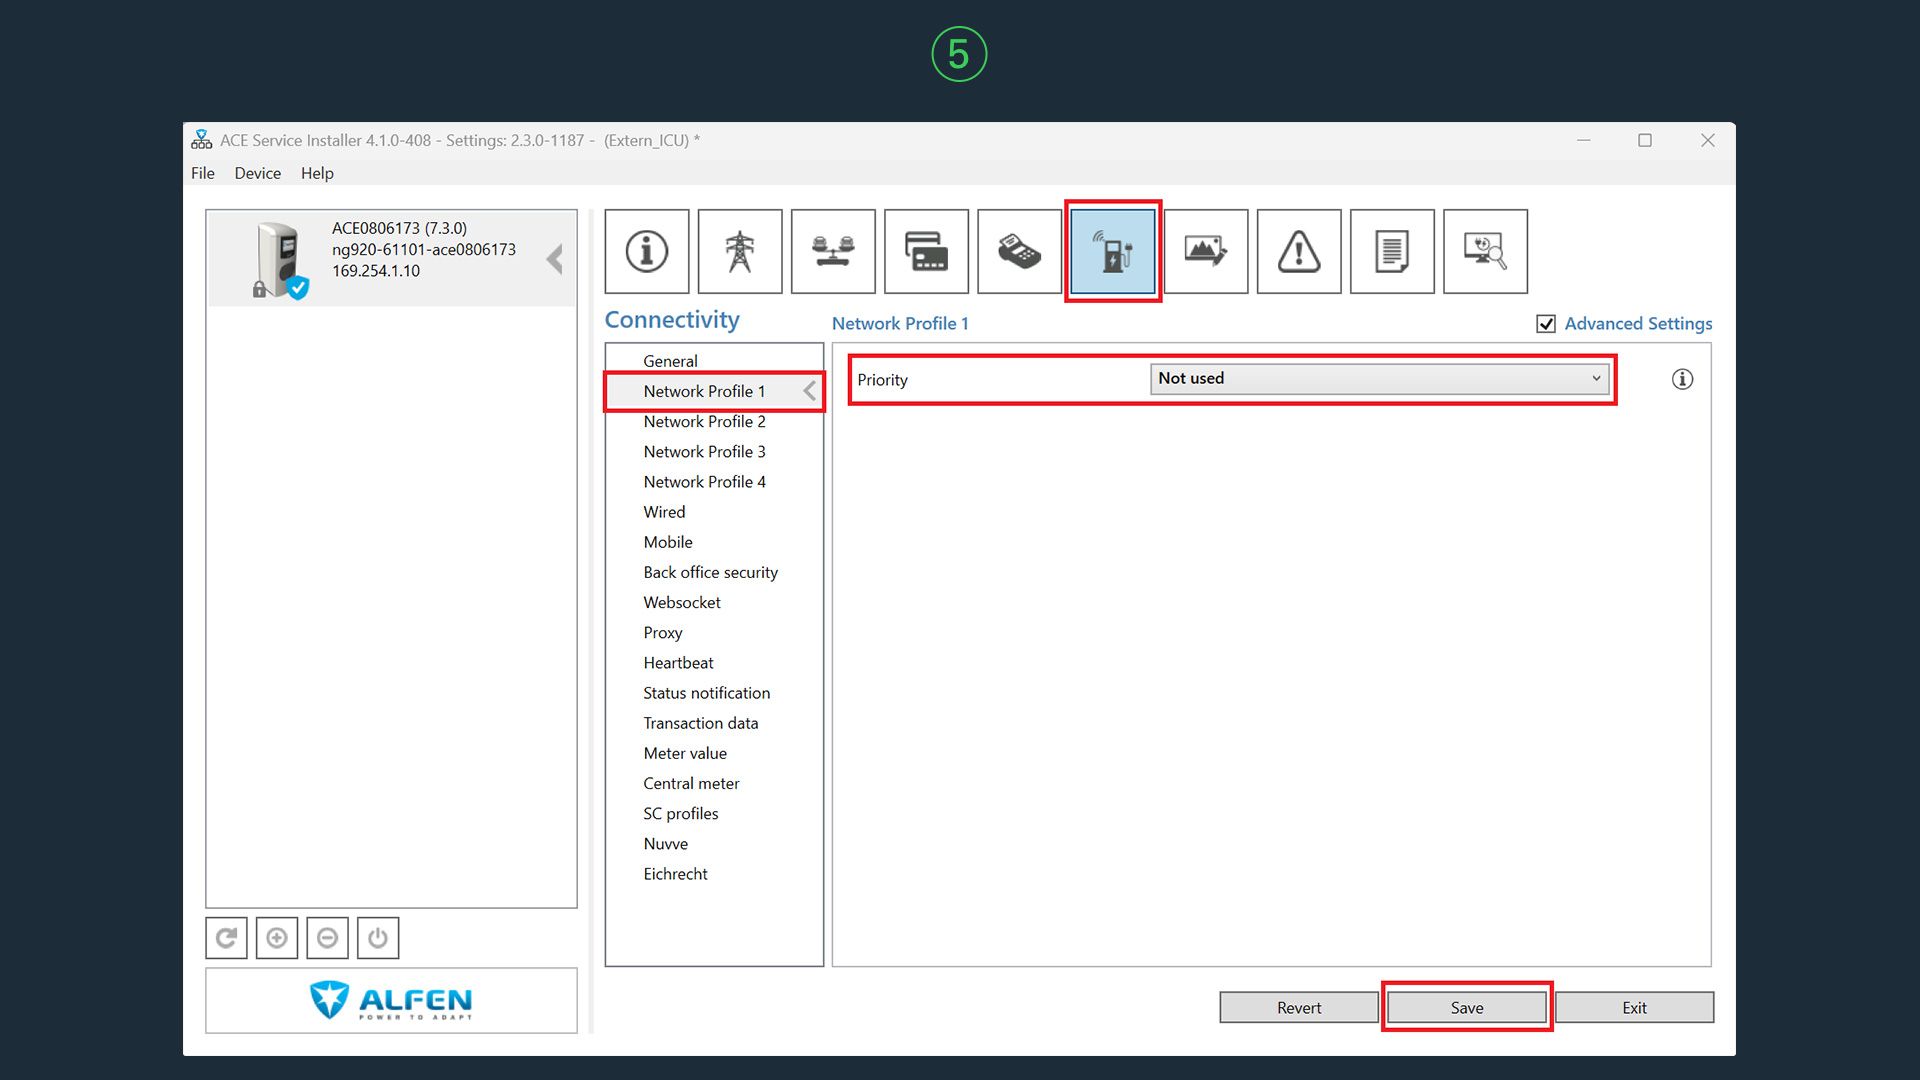Viewport: 1920px width, 1080px height.
Task: Open the display image settings icon
Action: pos(1206,251)
